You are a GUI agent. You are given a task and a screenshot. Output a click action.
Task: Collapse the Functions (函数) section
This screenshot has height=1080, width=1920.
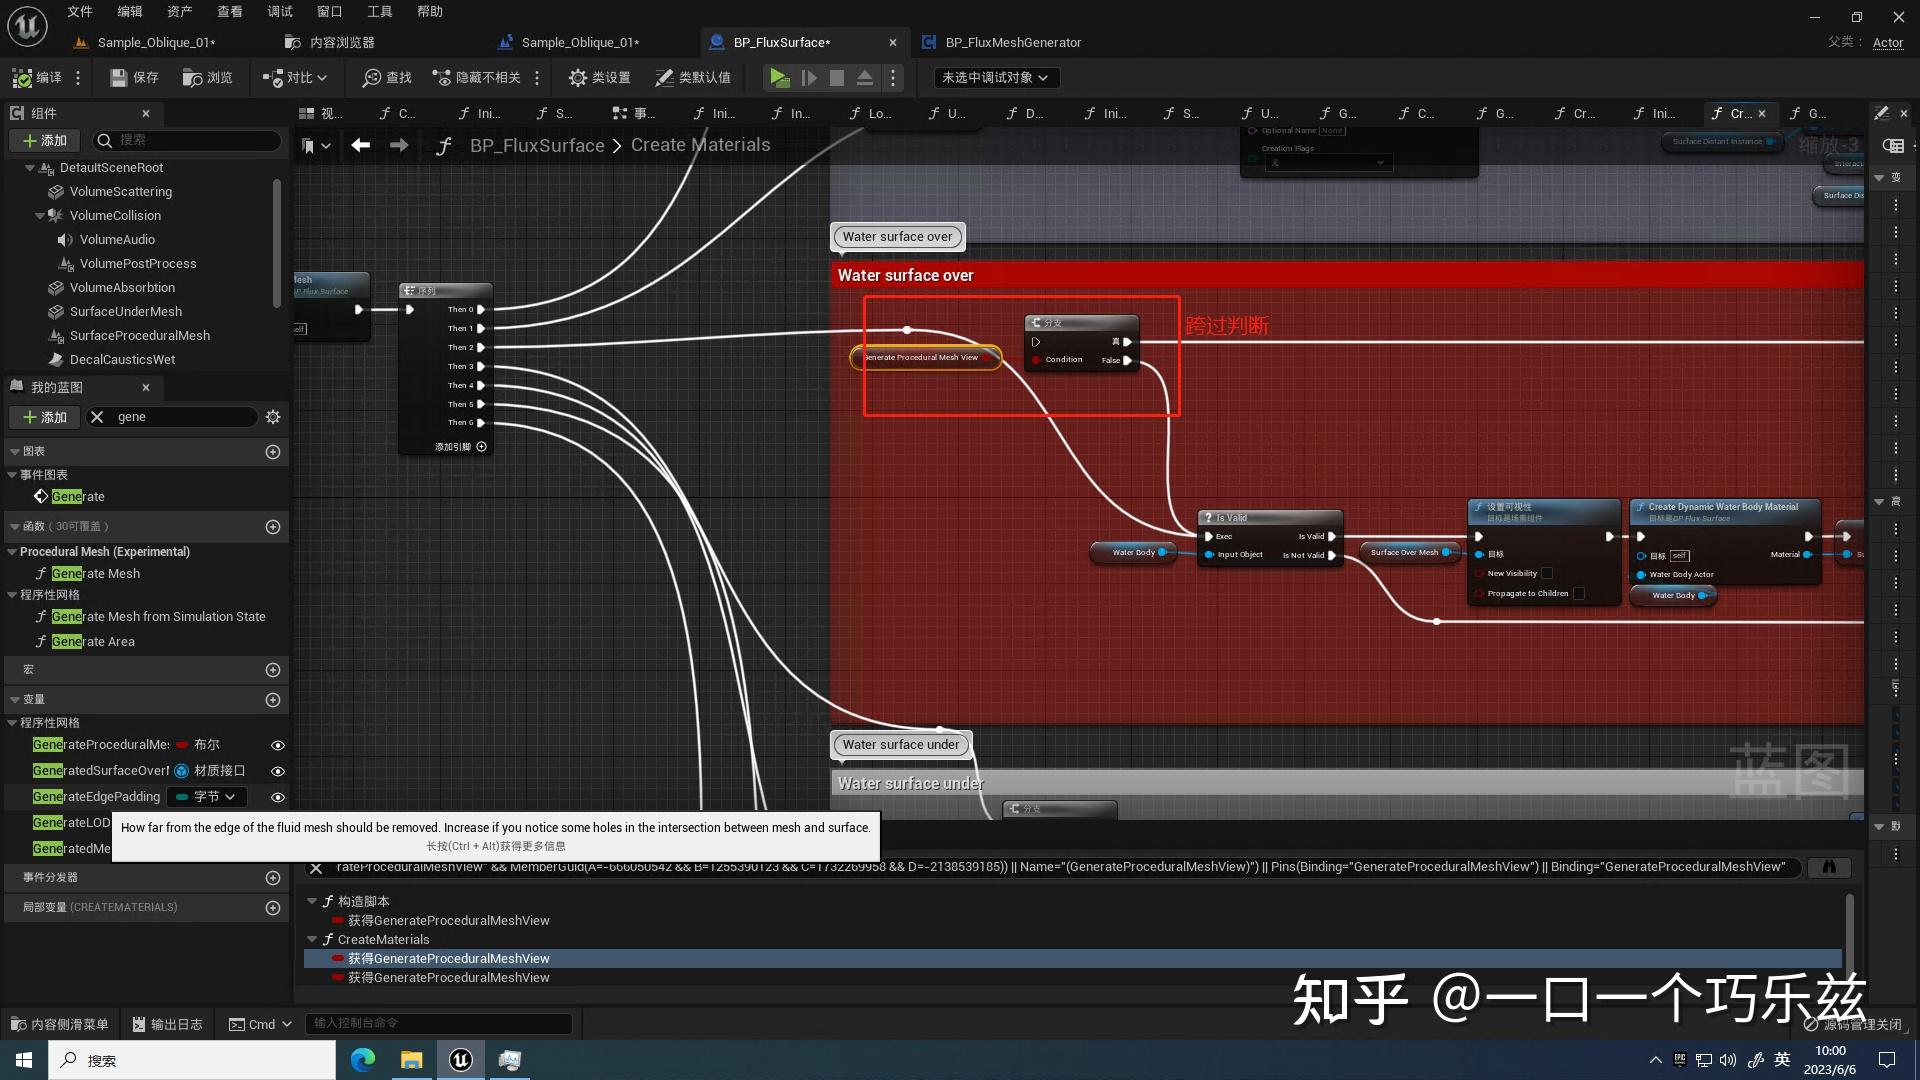[14, 526]
